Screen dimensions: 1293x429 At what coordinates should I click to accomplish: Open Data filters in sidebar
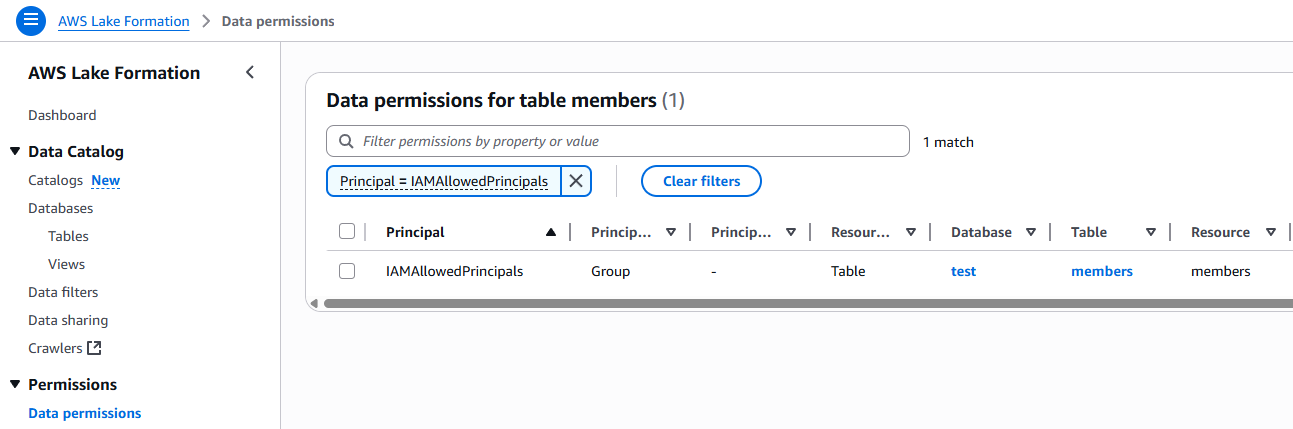(x=63, y=292)
